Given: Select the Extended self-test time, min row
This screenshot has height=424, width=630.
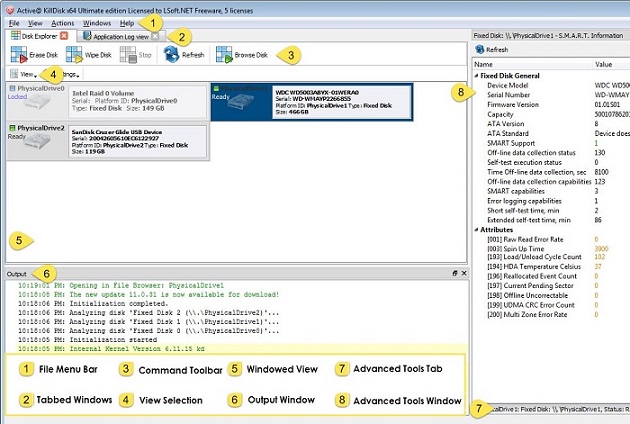Looking at the screenshot, I should tap(551, 220).
